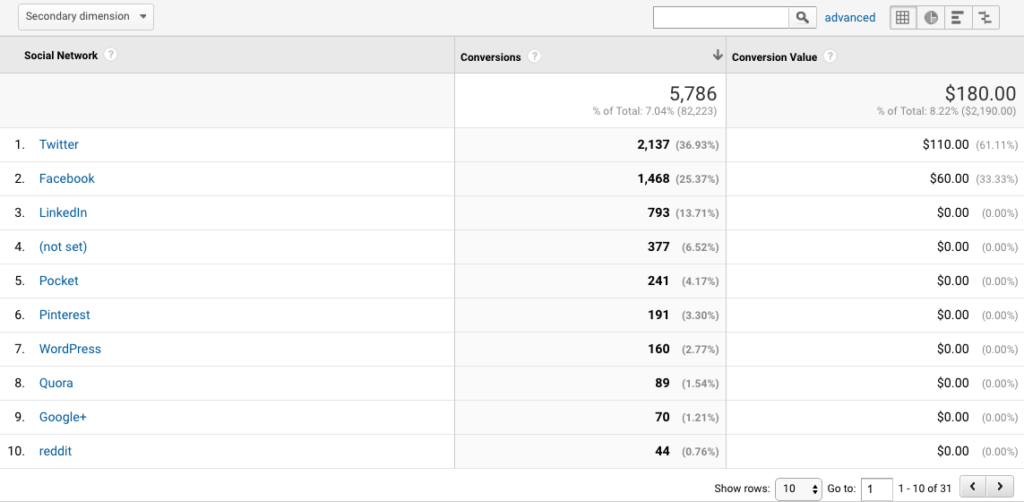Click the search magnifier button

coord(803,18)
